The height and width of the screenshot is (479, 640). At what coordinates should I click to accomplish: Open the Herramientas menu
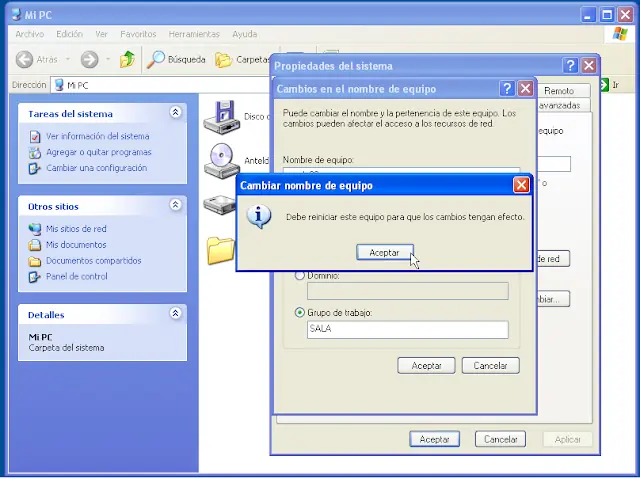194,33
